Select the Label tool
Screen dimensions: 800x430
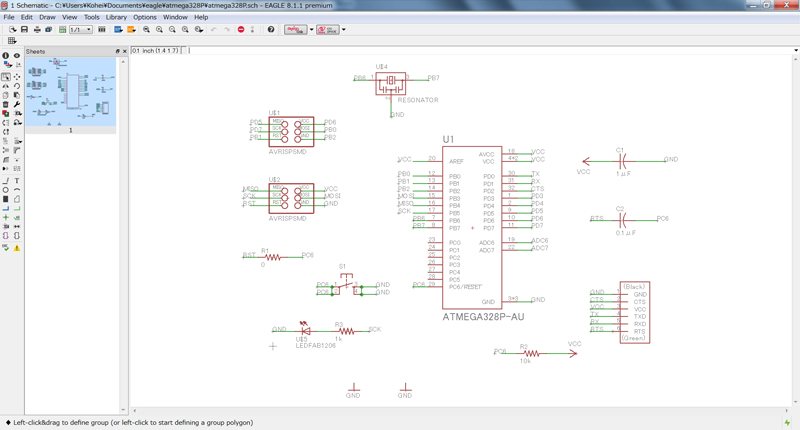(x=17, y=217)
